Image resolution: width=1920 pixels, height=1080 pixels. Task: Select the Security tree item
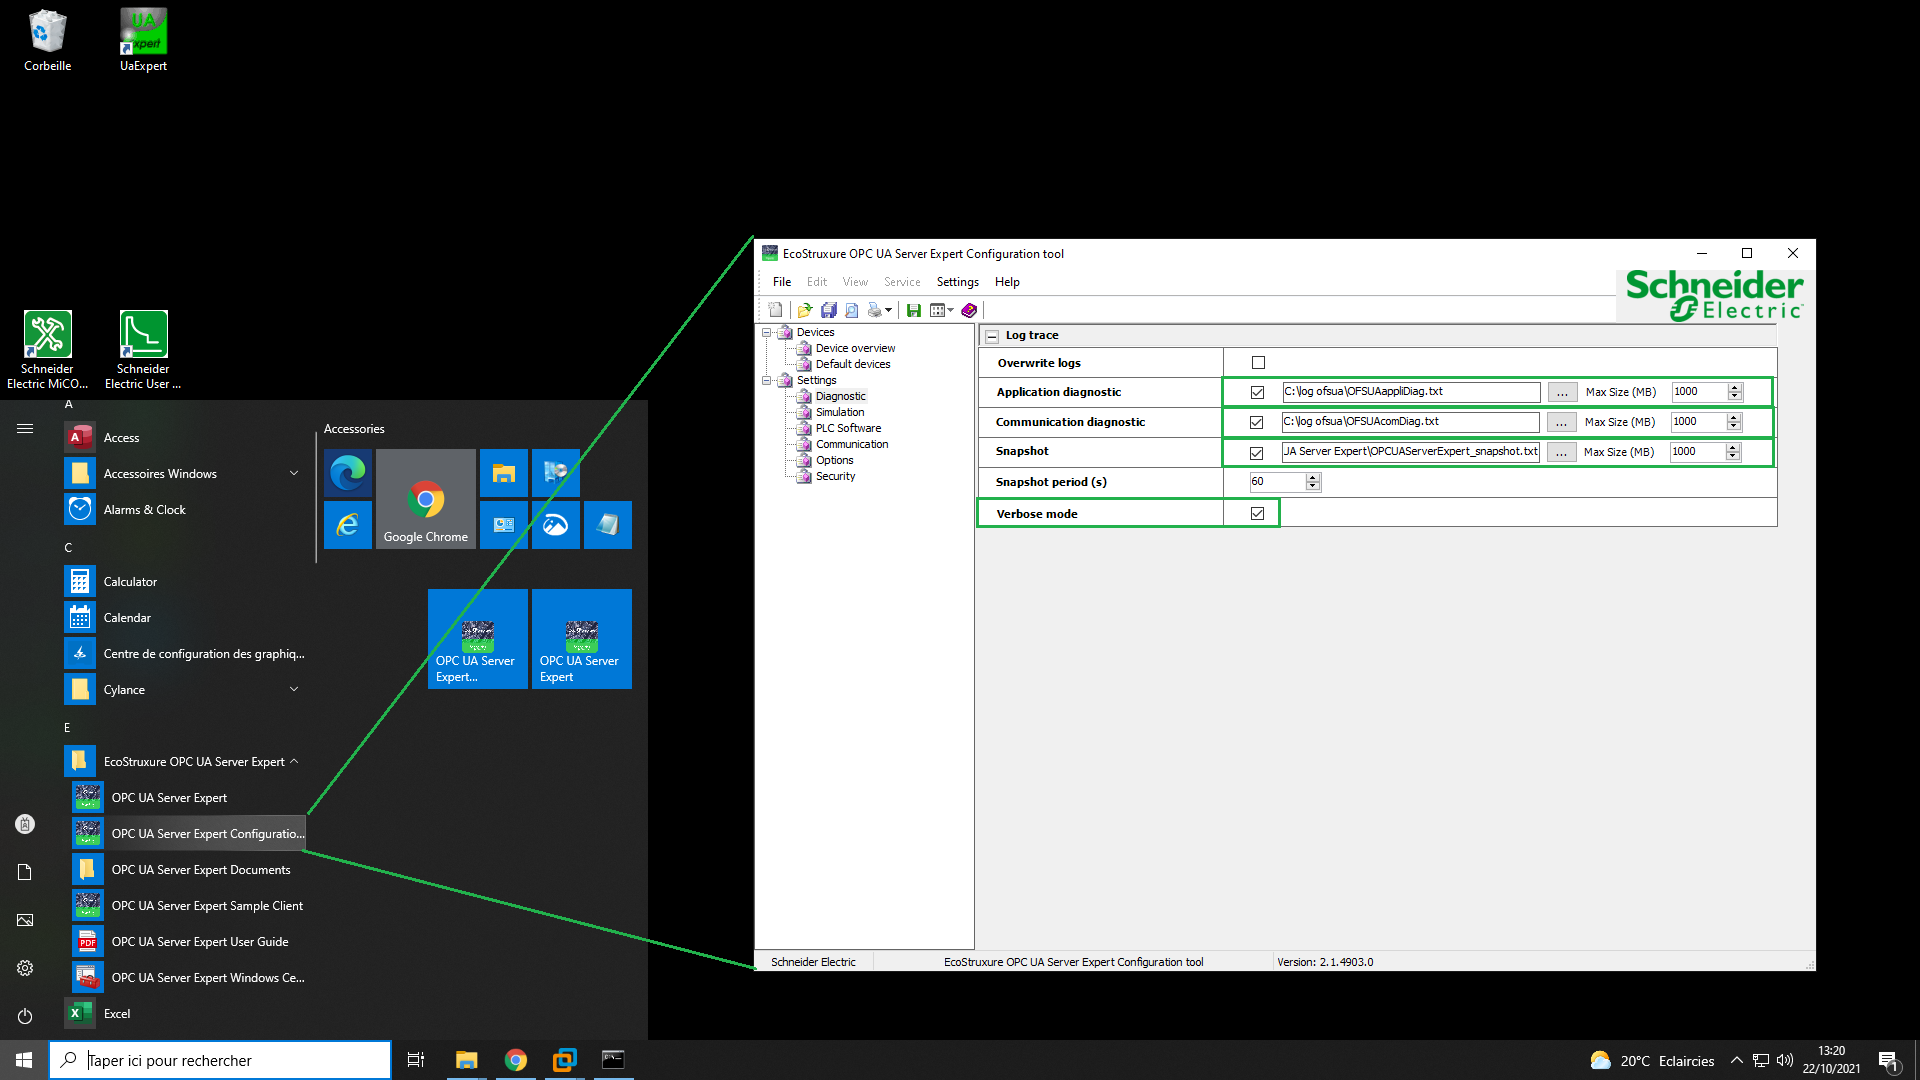click(x=835, y=476)
